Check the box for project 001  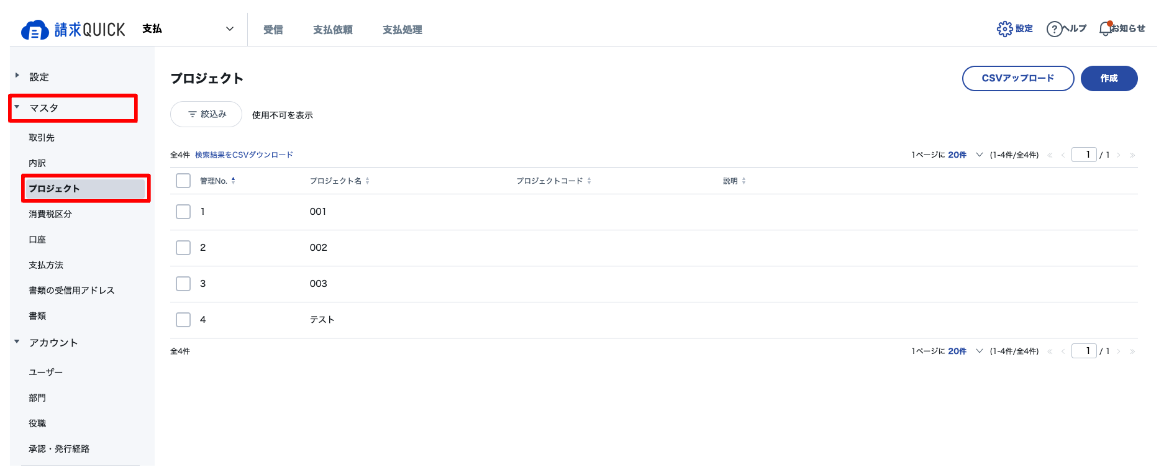184,212
